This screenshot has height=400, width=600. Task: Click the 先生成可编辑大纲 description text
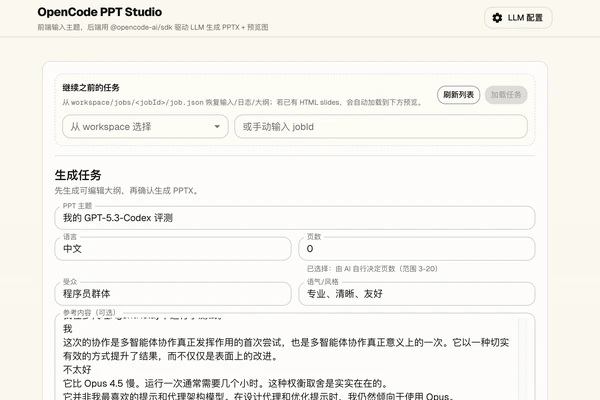click(128, 191)
